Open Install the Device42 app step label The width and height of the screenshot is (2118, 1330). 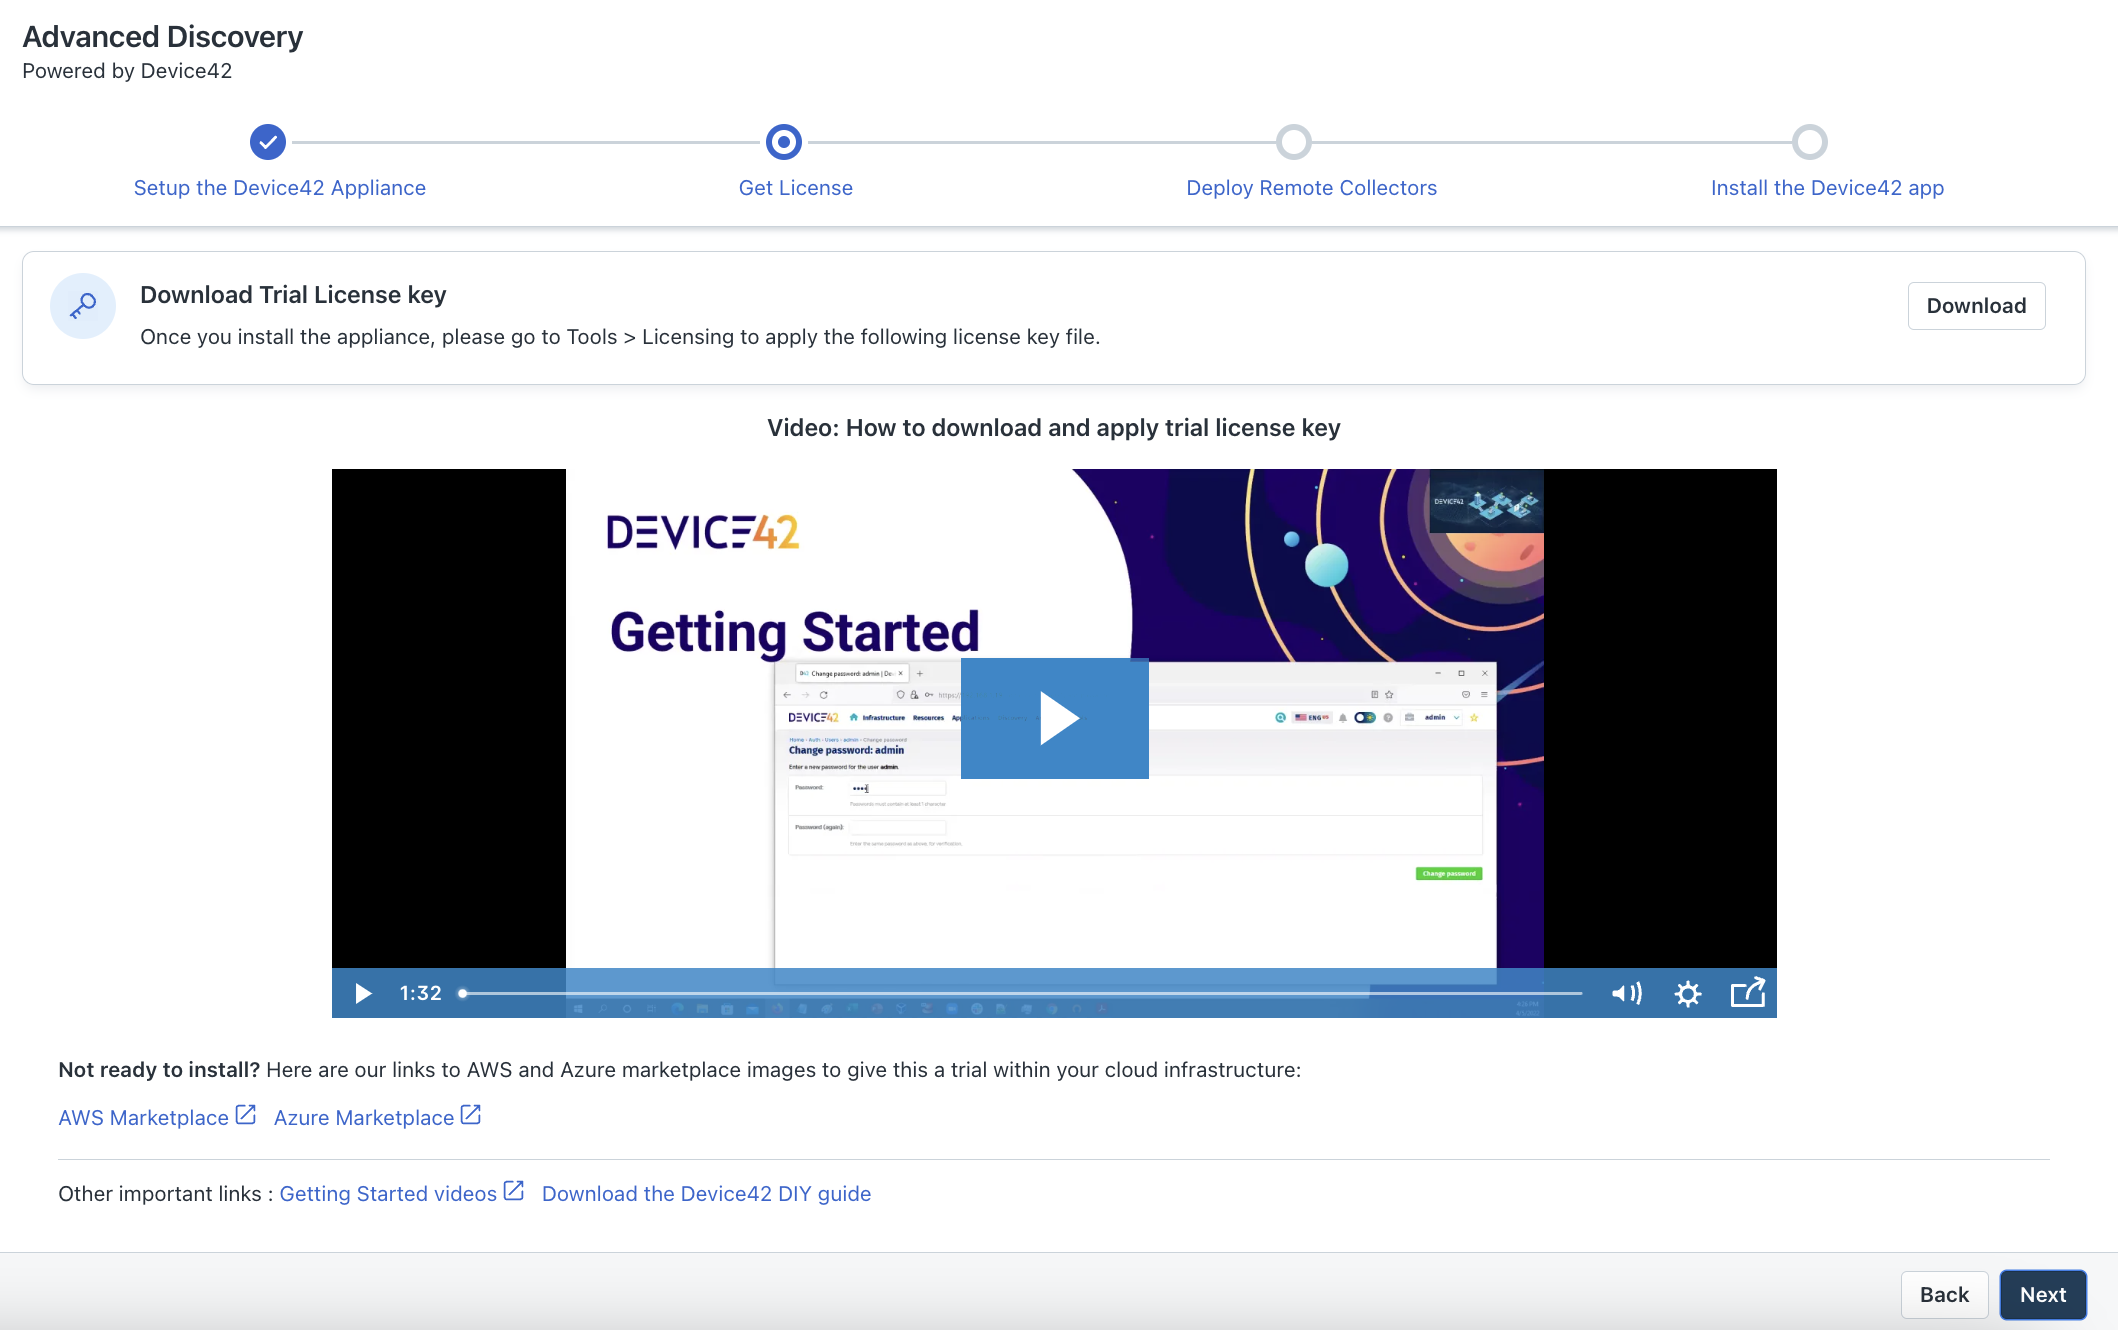click(x=1827, y=188)
